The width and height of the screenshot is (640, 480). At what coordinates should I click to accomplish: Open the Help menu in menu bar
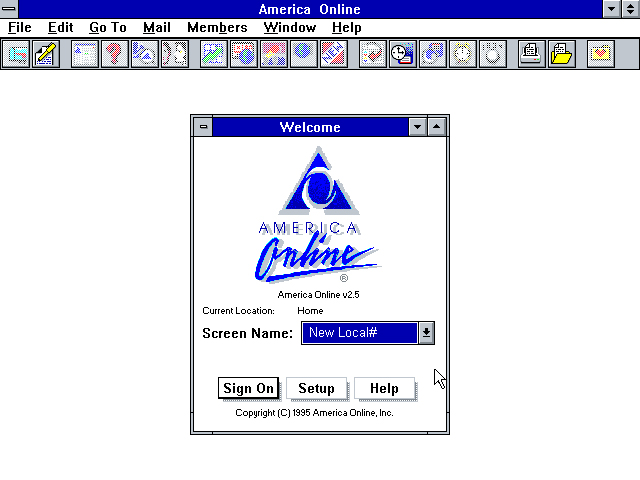click(x=347, y=27)
